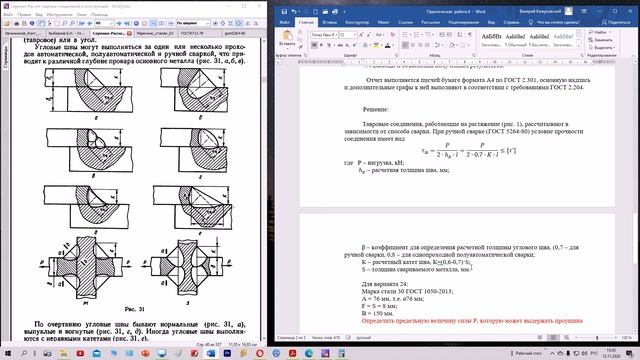Screen dimensions: 640x360
Task: Click the Найти (Find) button in Word
Action: coord(600,32)
